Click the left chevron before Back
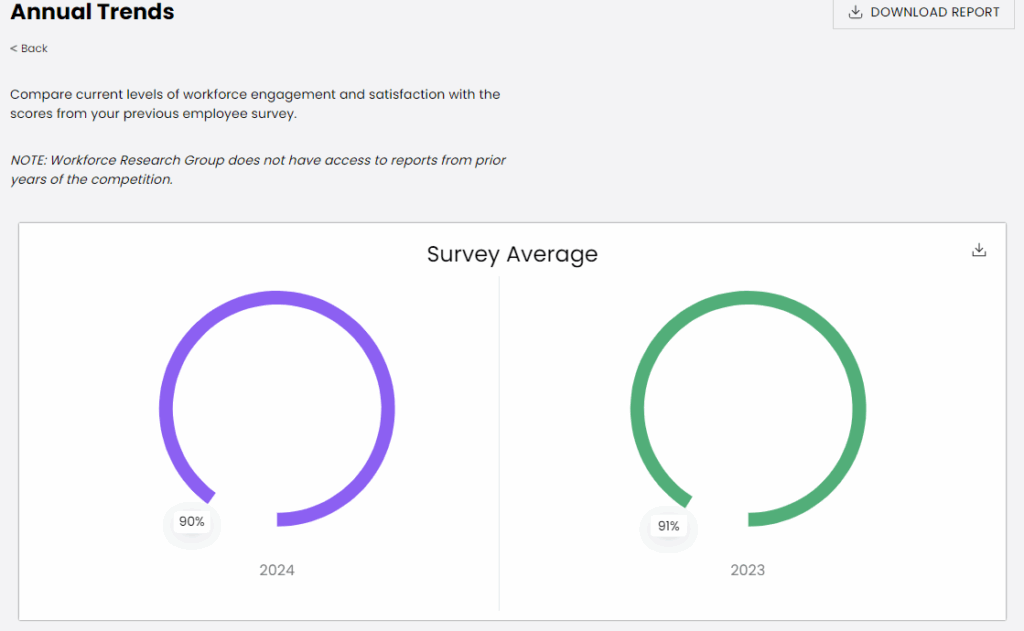Viewport: 1024px width, 631px height. tap(14, 48)
